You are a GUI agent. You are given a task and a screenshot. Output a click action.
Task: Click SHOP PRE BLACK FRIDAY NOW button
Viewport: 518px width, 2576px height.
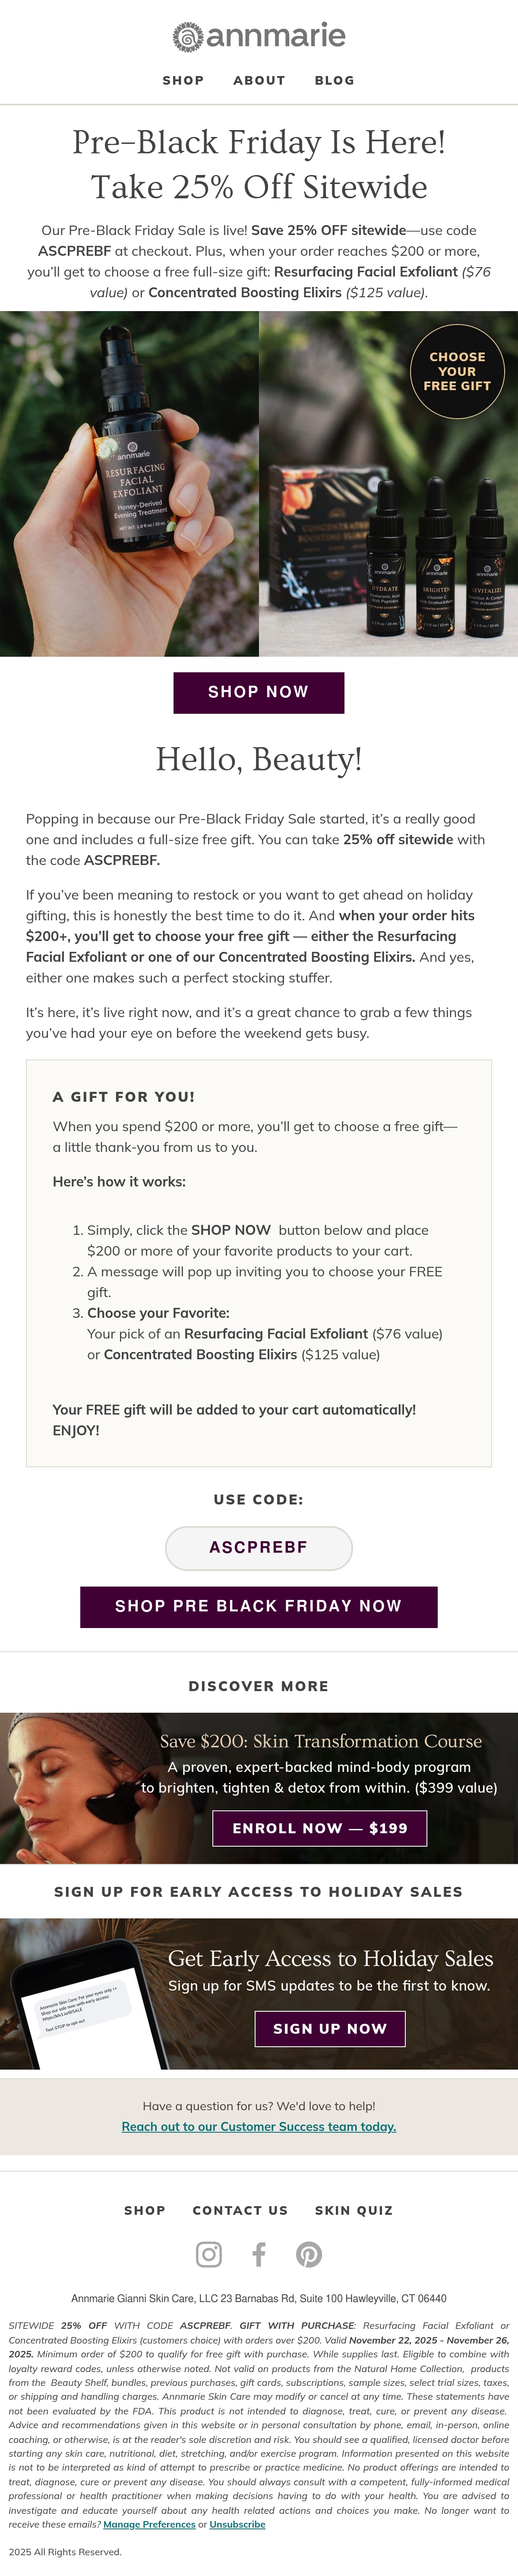coord(259,1606)
